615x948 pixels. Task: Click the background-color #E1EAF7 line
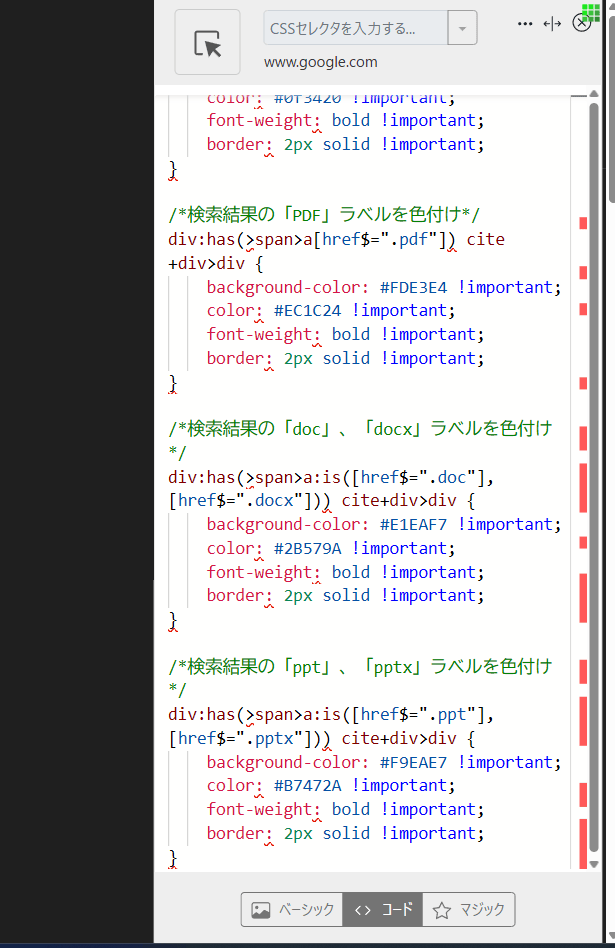tap(384, 524)
